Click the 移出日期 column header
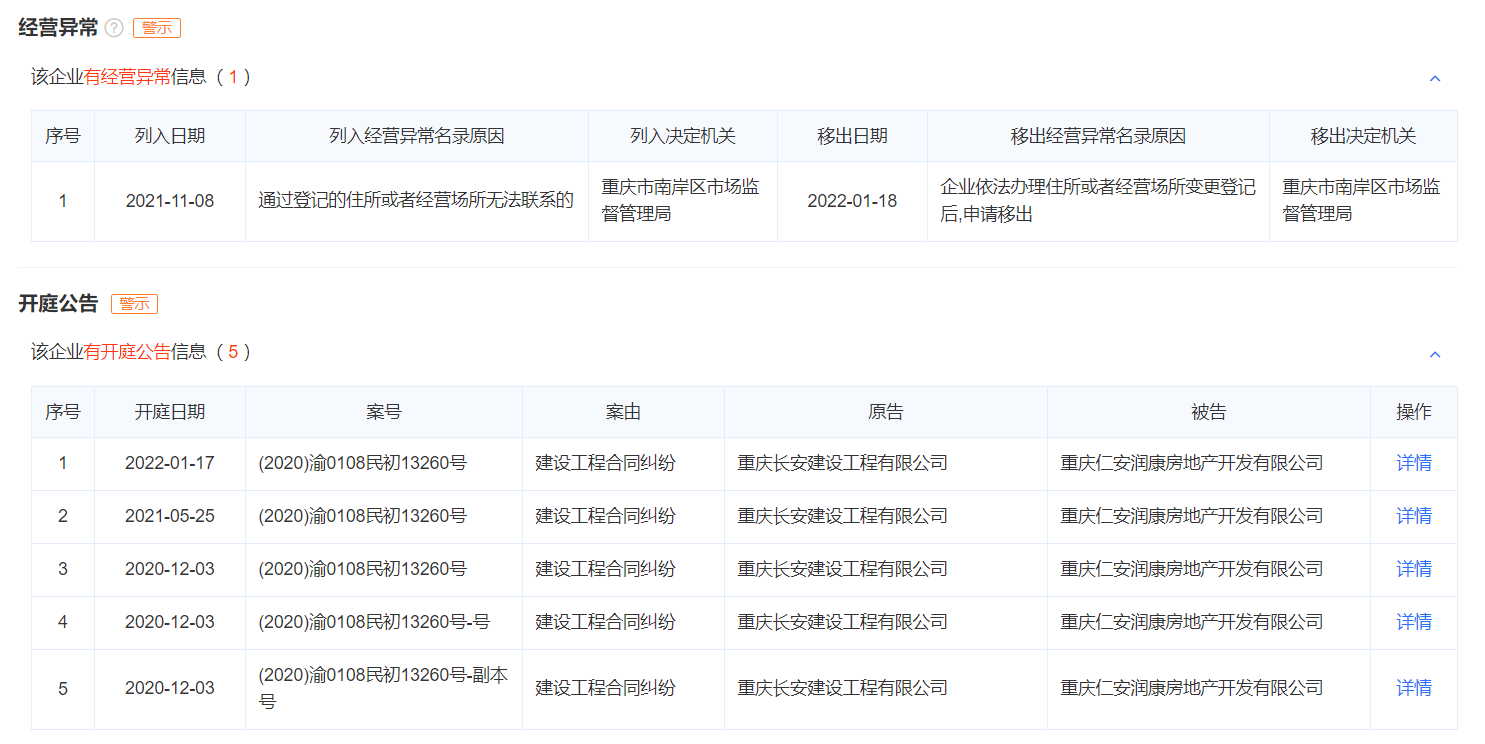Image resolution: width=1485 pixels, height=744 pixels. (853, 136)
